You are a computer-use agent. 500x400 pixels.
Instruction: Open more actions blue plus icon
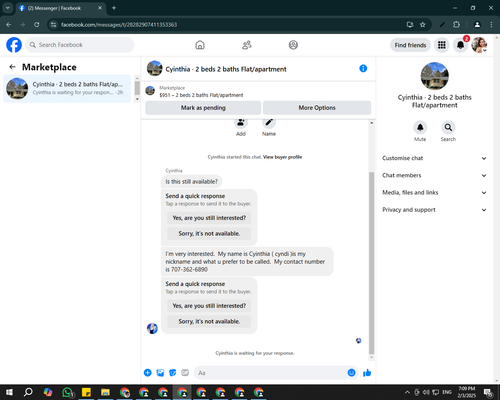coord(148,373)
